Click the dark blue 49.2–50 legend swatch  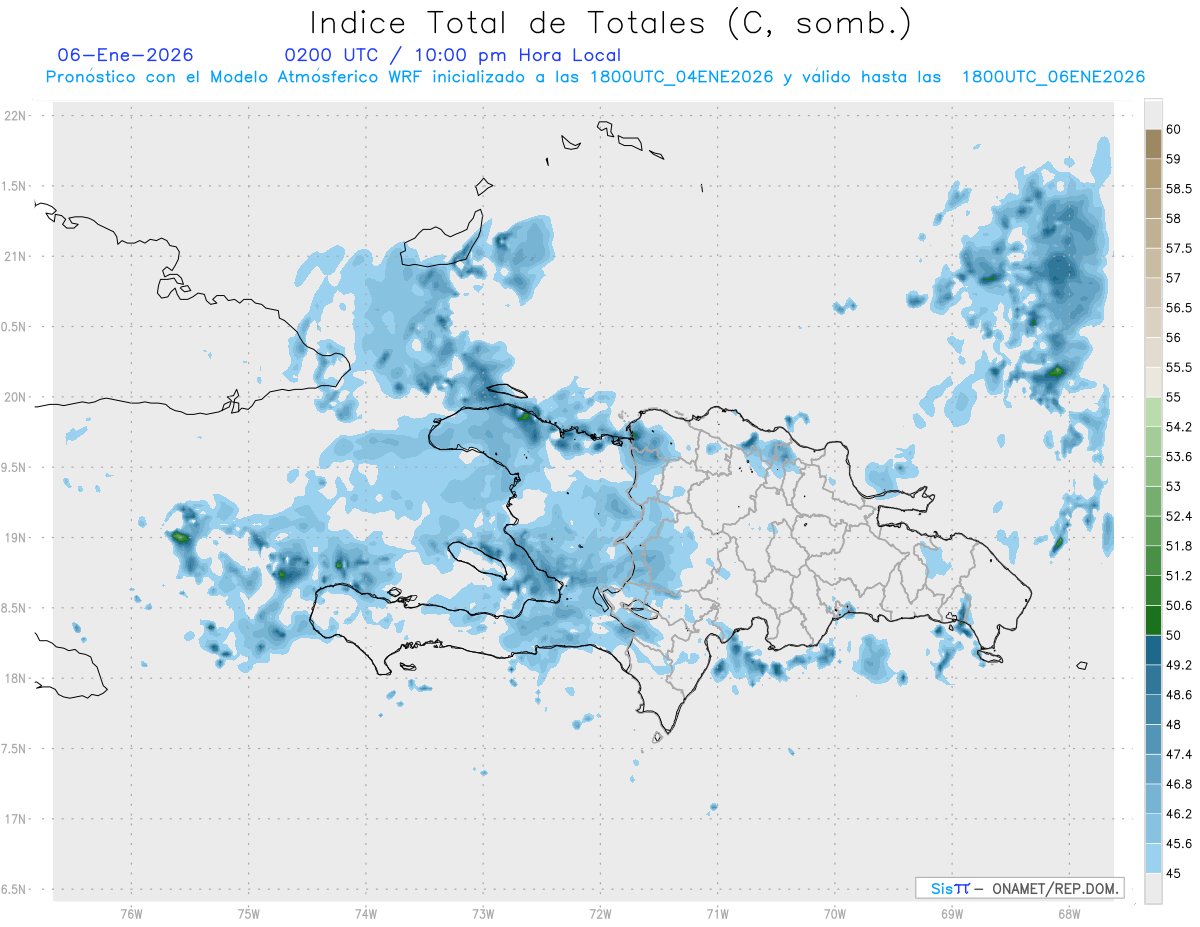[1153, 650]
